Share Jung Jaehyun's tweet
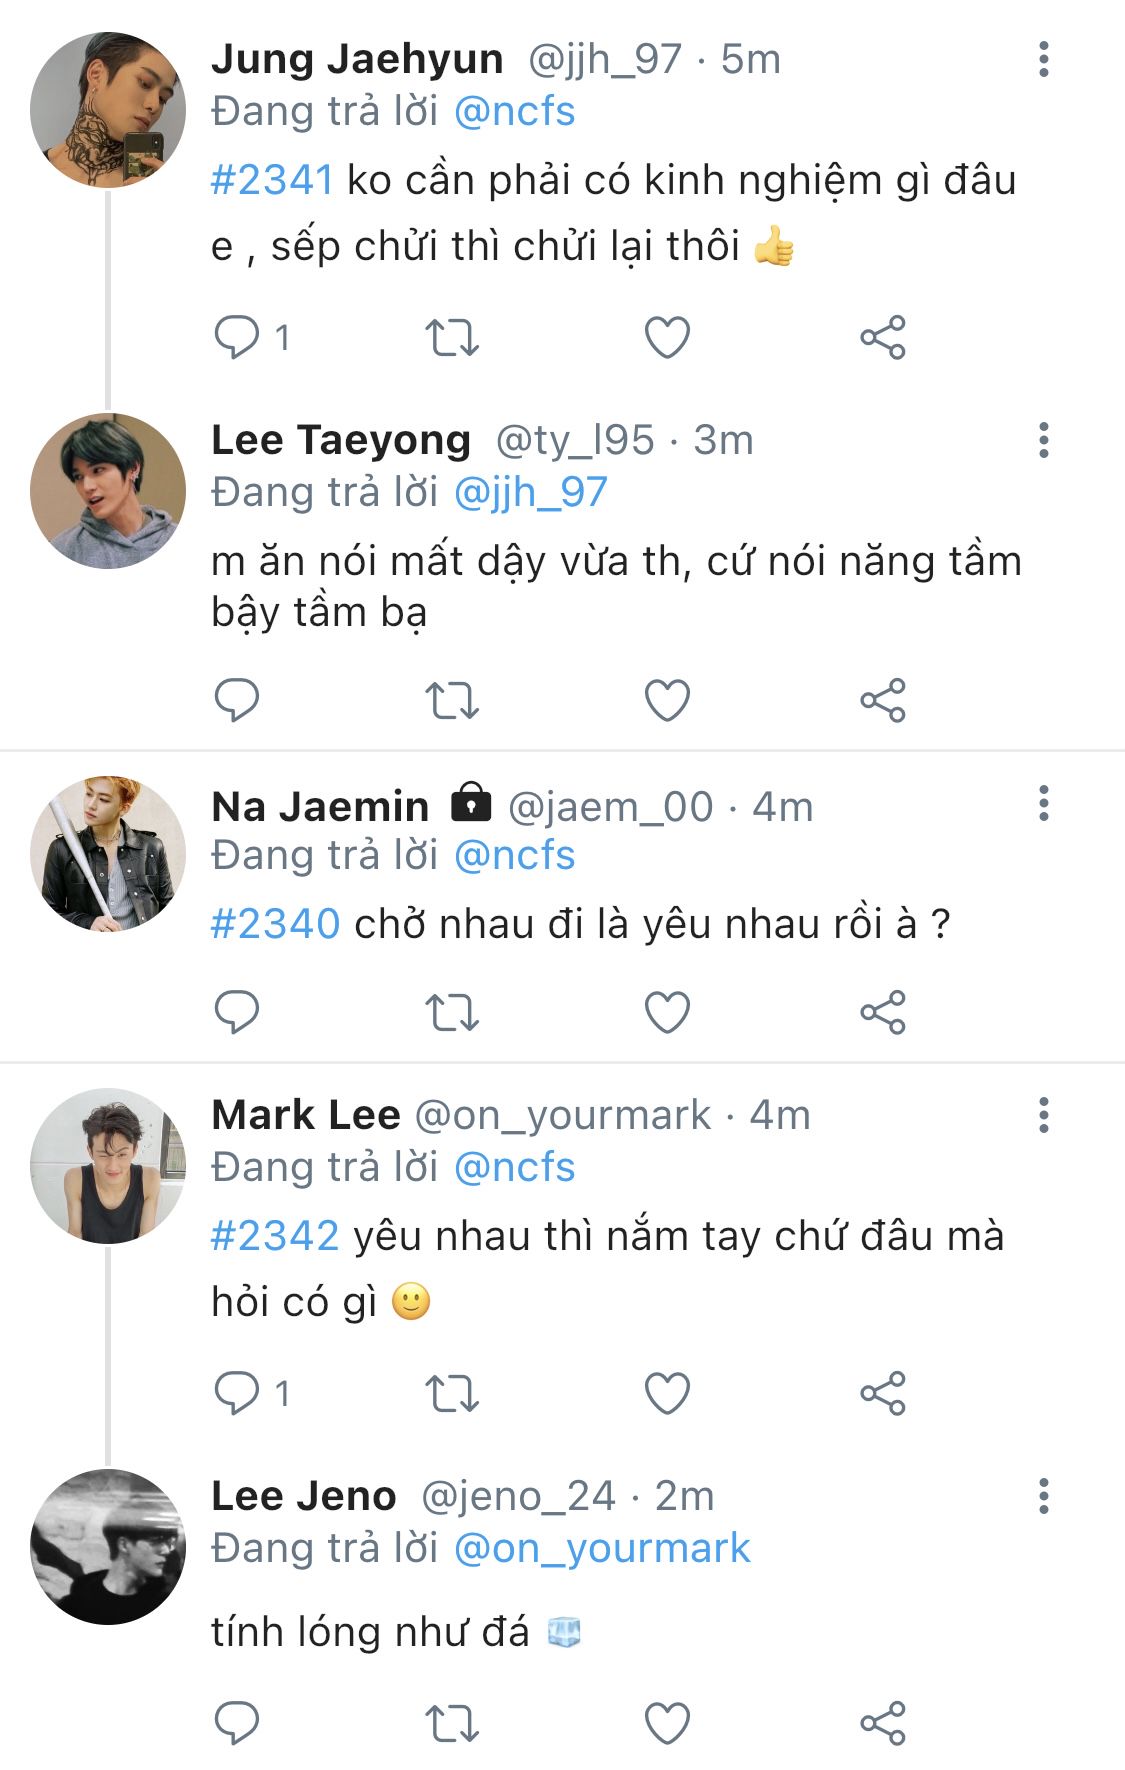The width and height of the screenshot is (1125, 1770). click(882, 337)
